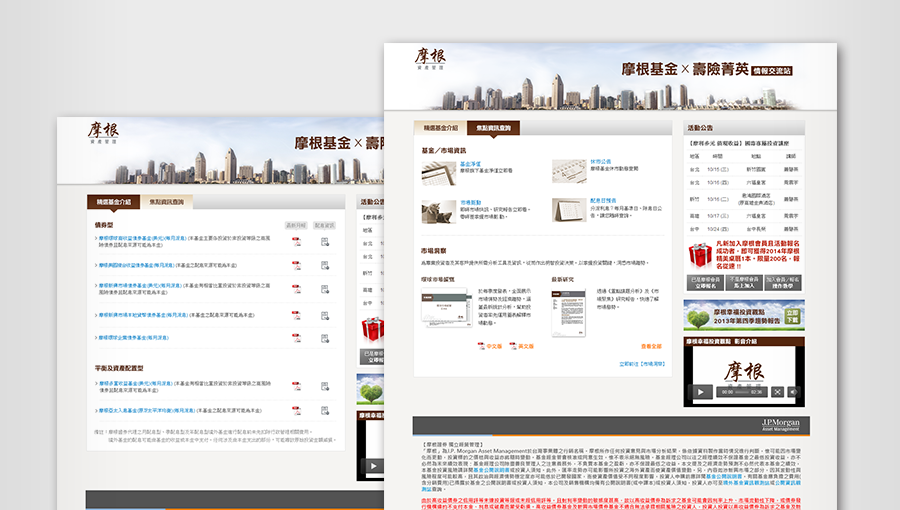Image resolution: width=900 pixels, height=510 pixels.
Task: Open the 配息日預告 link
Action: 603,201
